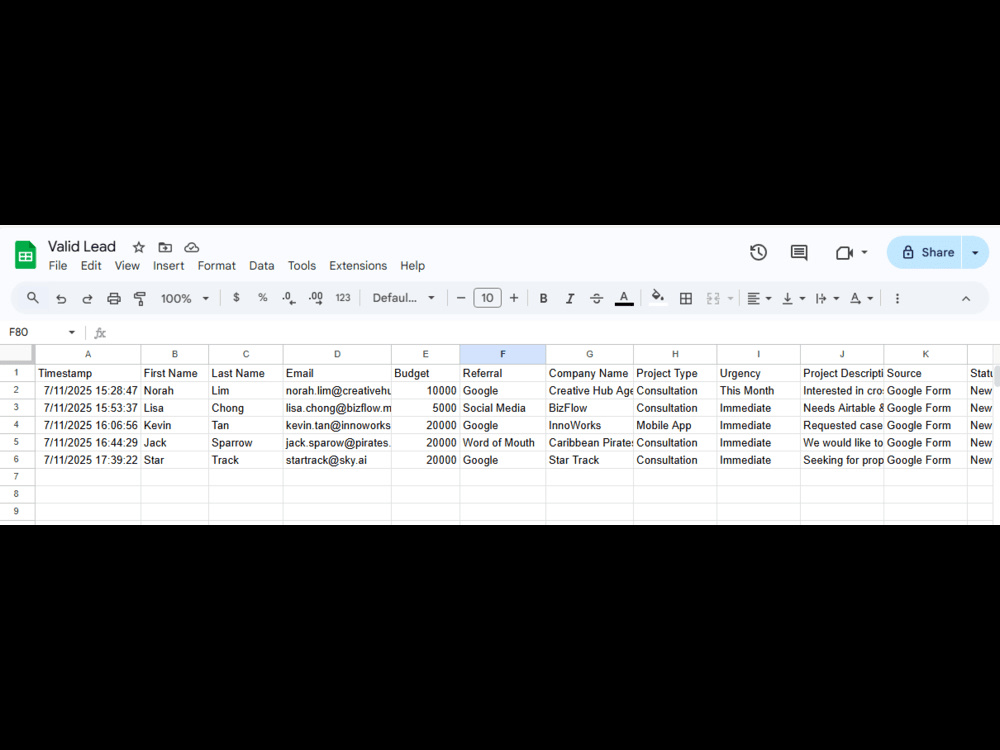Open the Extensions menu
1000x750 pixels.
pyautogui.click(x=358, y=266)
